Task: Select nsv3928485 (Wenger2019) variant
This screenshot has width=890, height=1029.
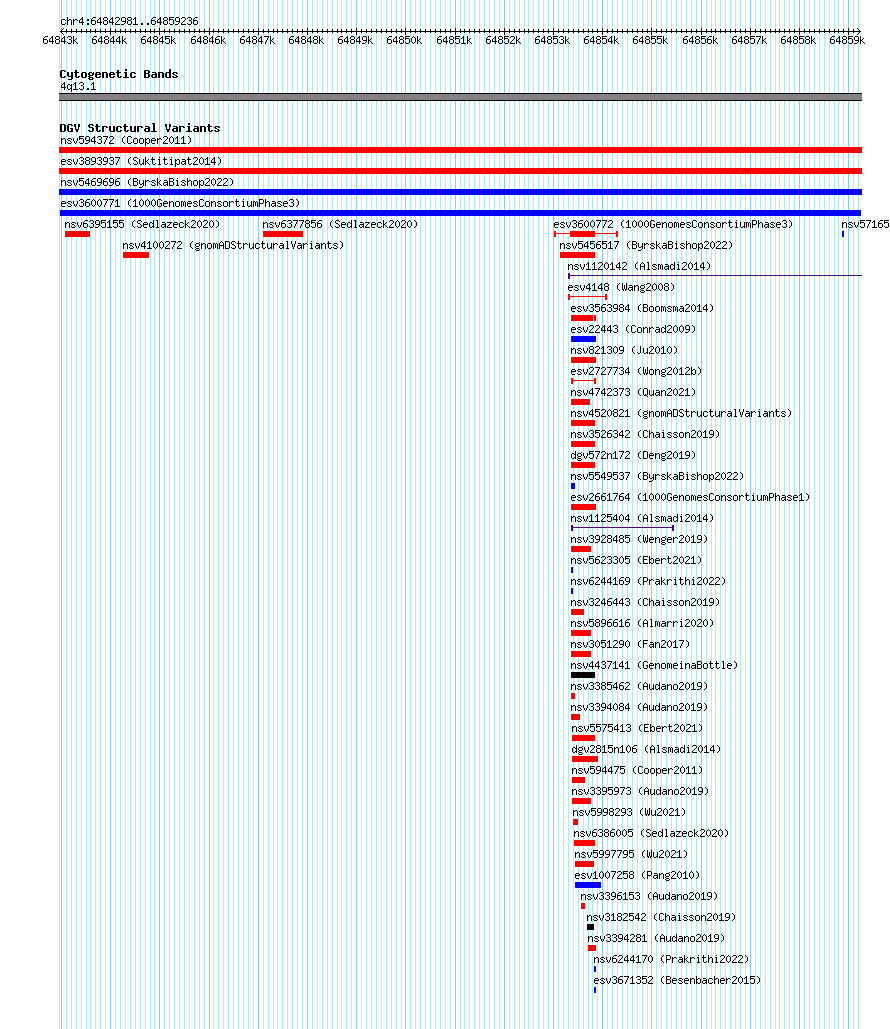Action: [639, 539]
